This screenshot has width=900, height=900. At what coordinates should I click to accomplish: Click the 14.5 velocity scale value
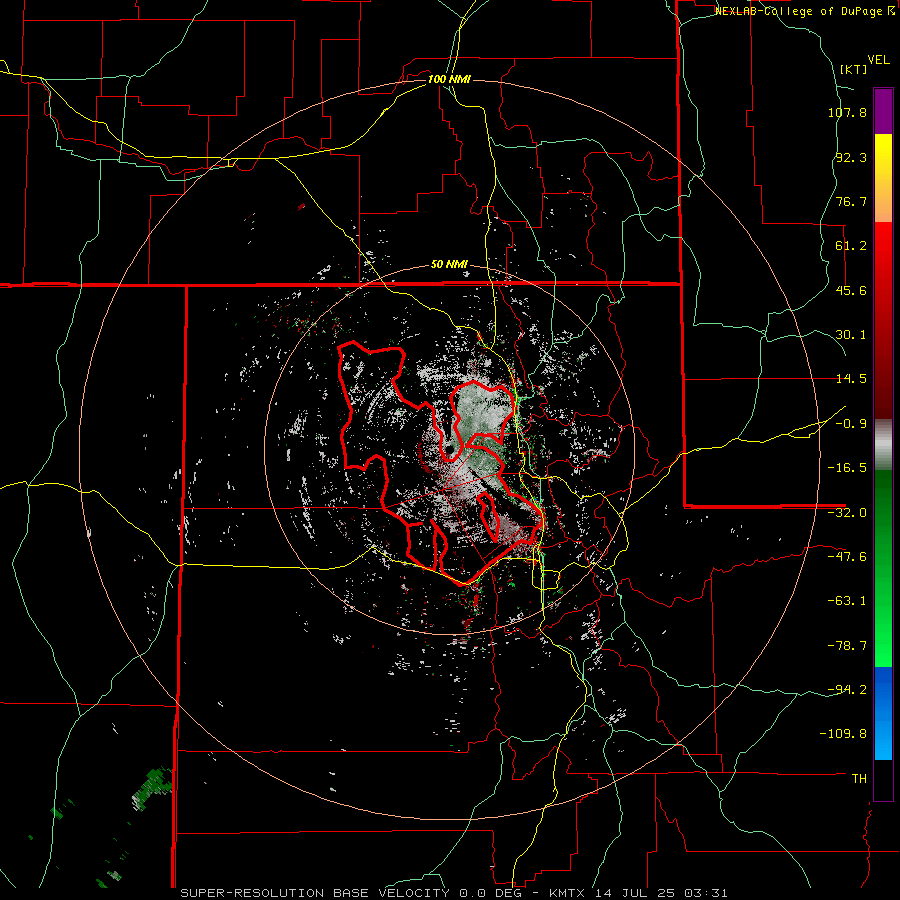point(851,379)
